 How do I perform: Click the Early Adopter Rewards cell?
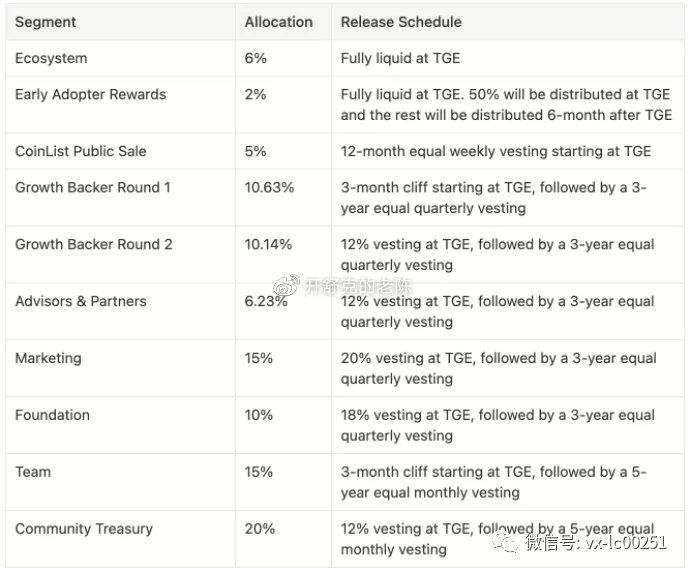coord(90,94)
